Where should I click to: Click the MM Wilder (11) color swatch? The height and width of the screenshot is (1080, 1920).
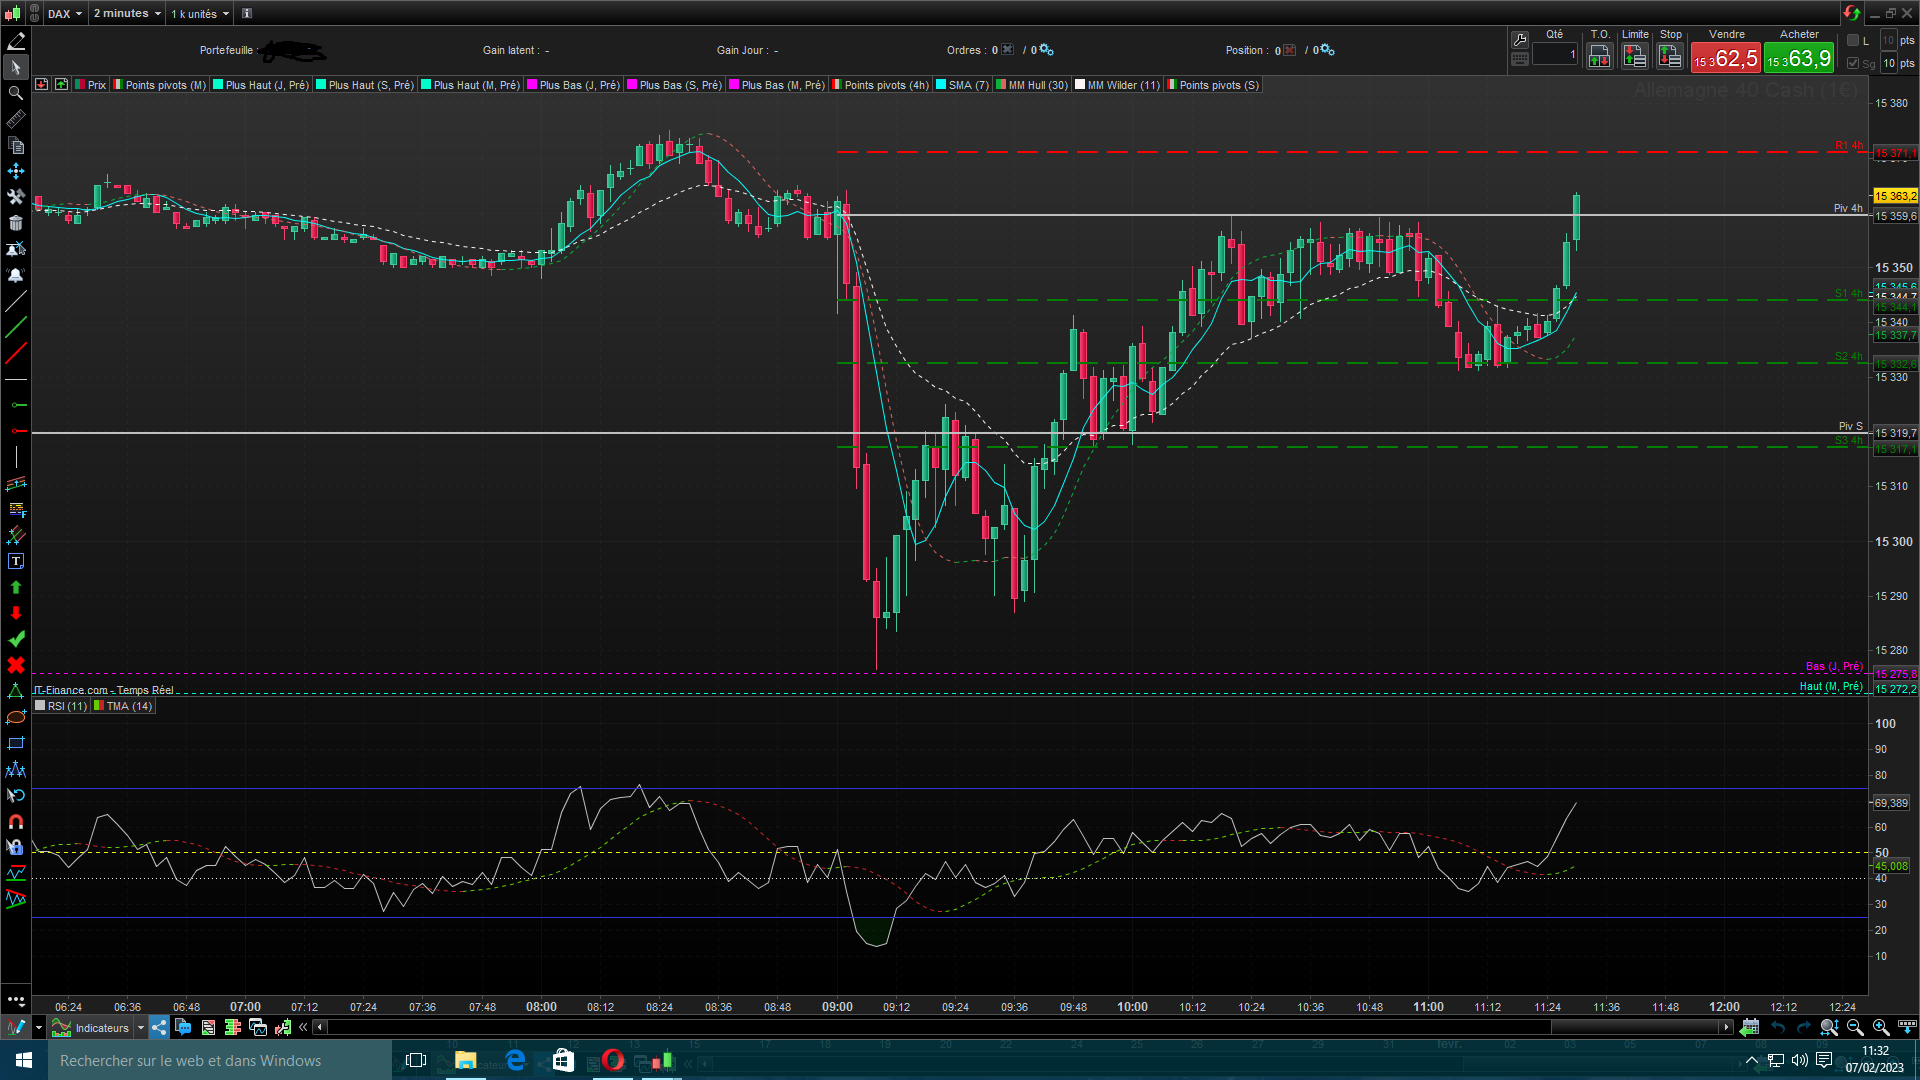point(1080,85)
